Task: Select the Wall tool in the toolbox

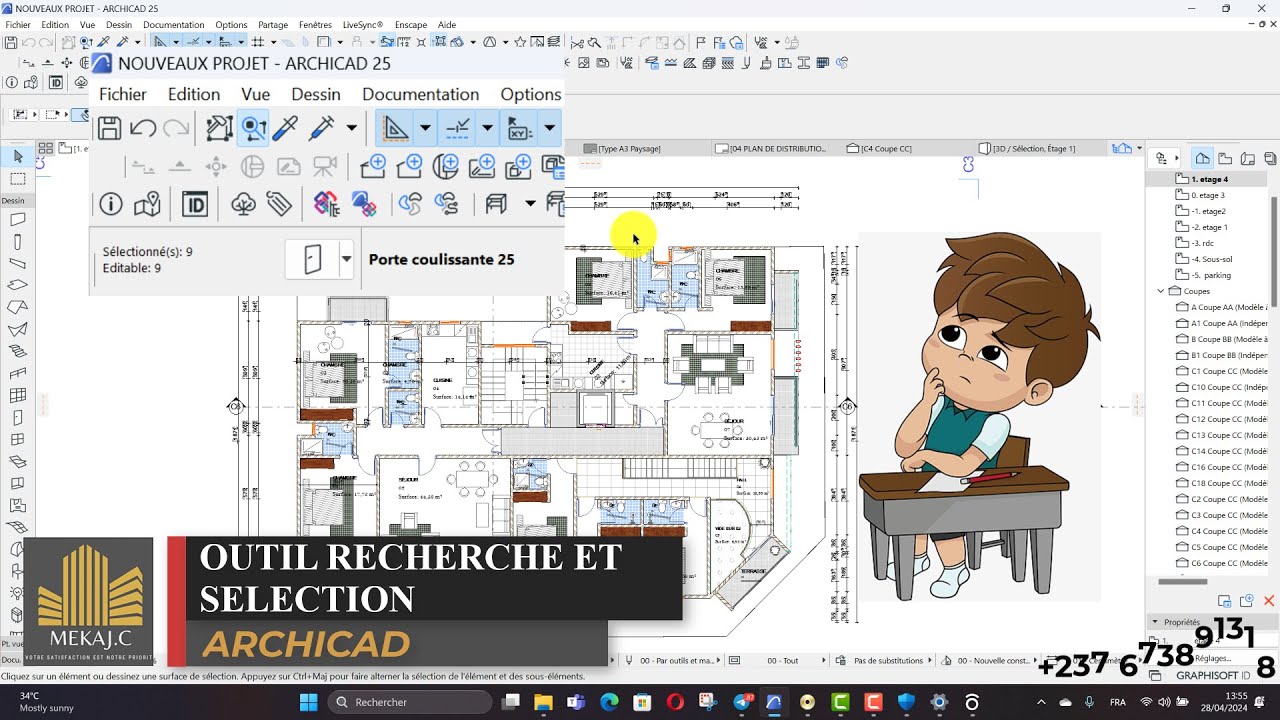Action: [x=17, y=219]
